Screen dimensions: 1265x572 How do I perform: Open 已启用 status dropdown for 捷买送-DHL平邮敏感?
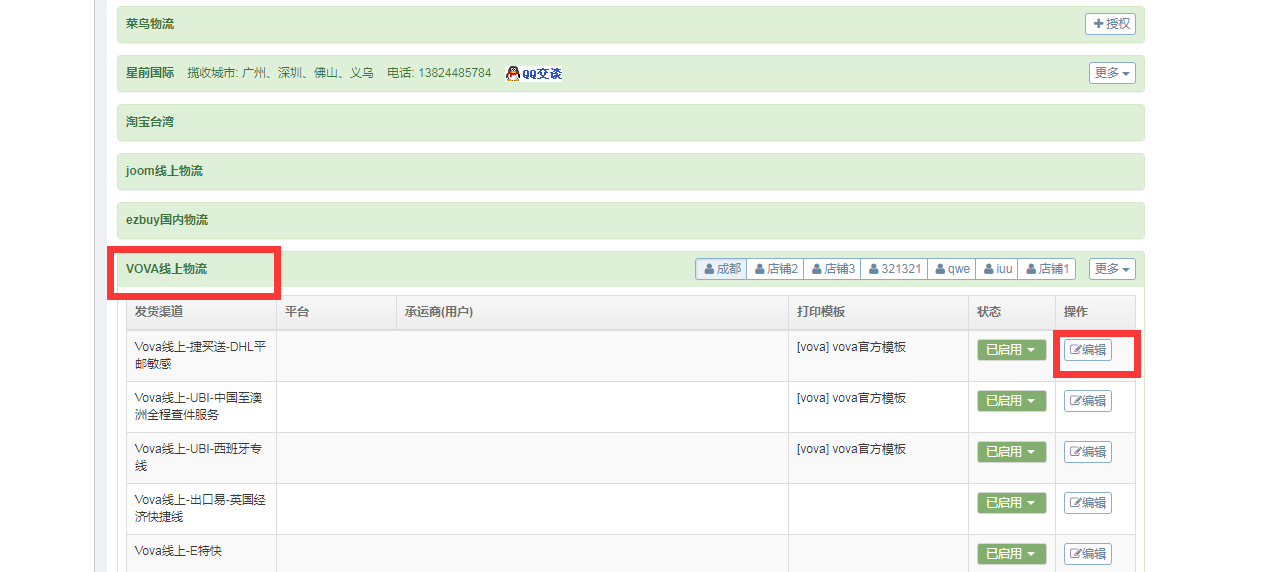(x=1011, y=350)
